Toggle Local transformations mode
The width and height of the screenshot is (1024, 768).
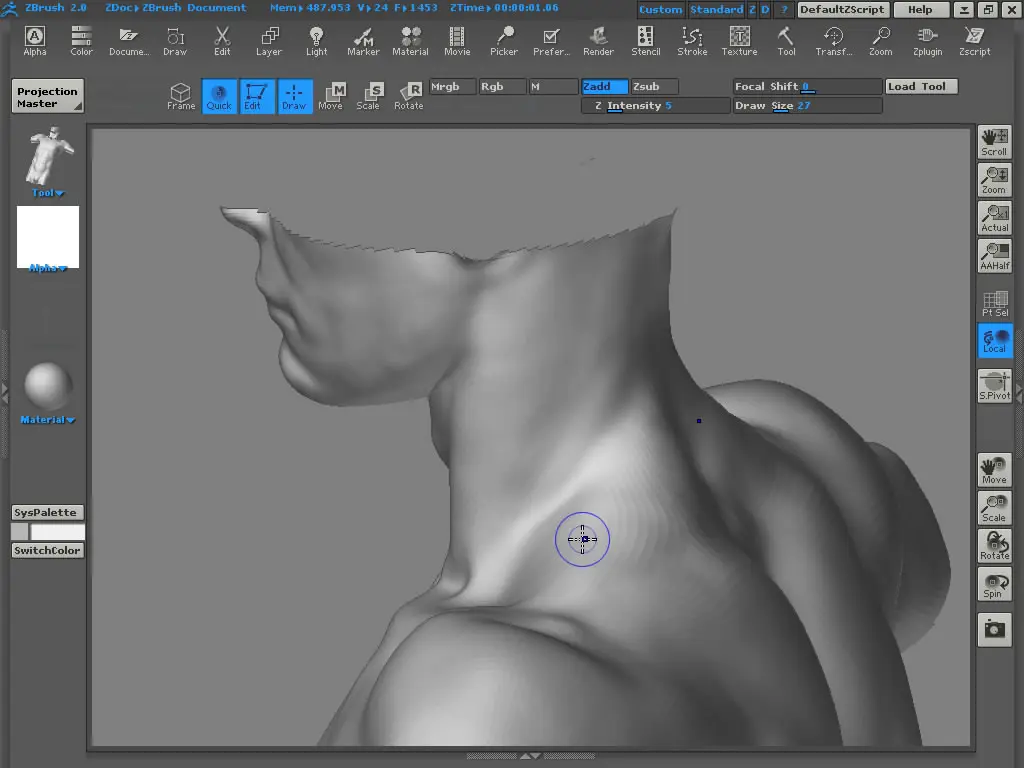tap(994, 341)
